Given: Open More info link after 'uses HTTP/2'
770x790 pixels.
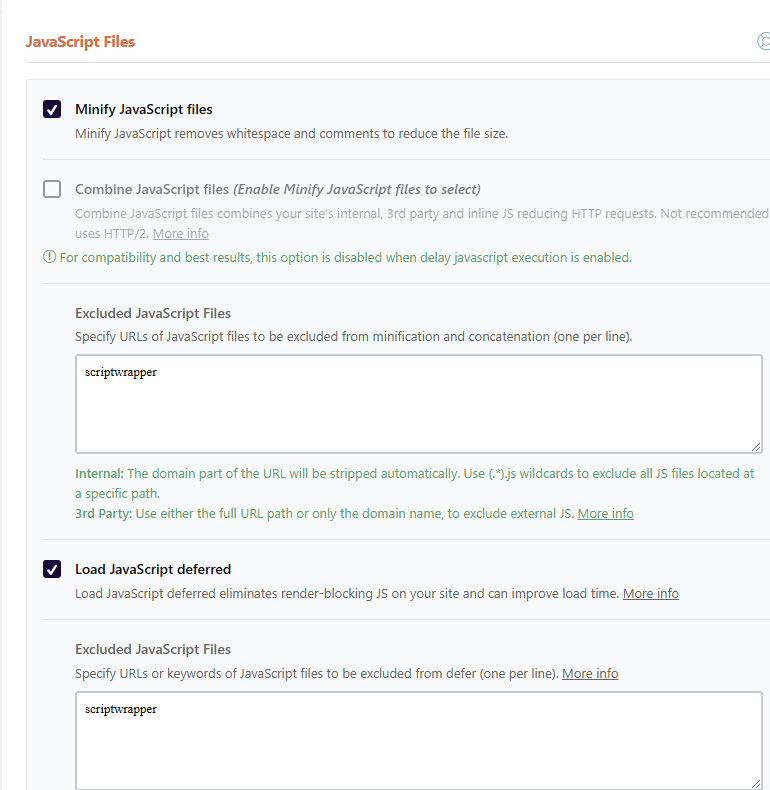Looking at the screenshot, I should pyautogui.click(x=180, y=233).
